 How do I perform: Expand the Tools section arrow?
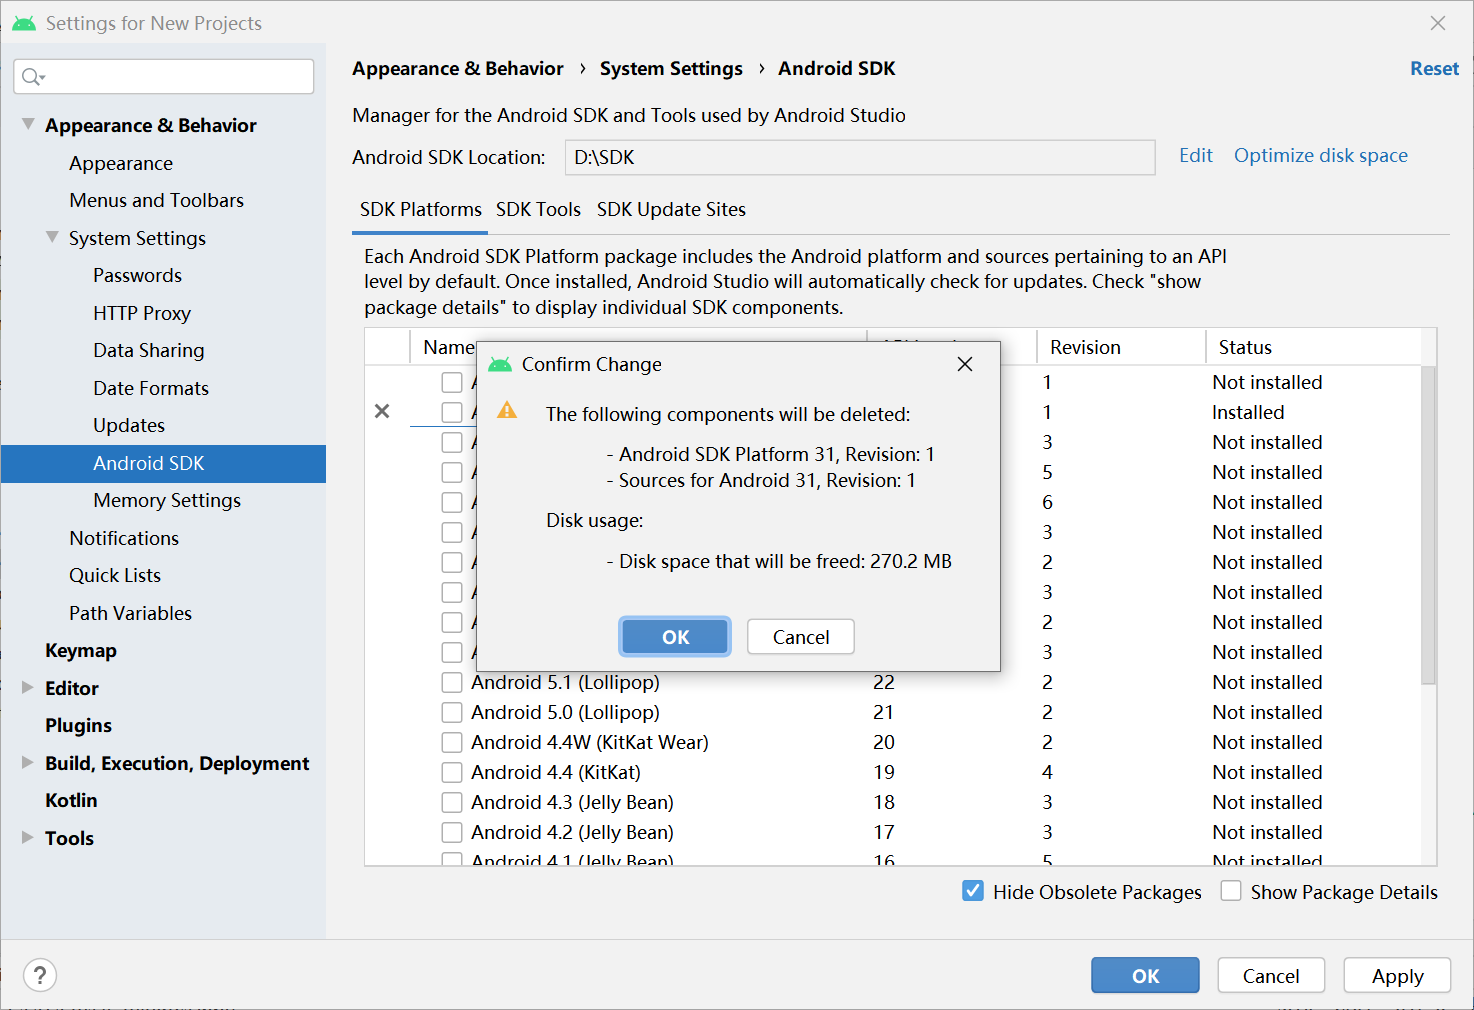click(28, 838)
